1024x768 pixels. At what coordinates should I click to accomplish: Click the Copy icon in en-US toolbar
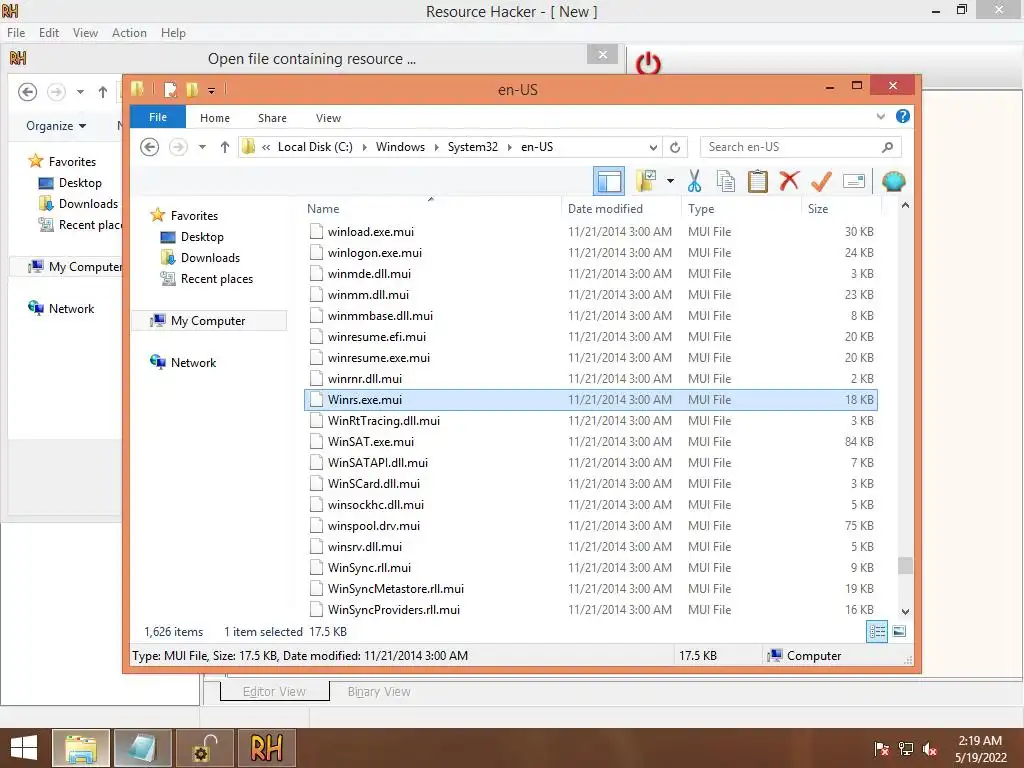[726, 182]
